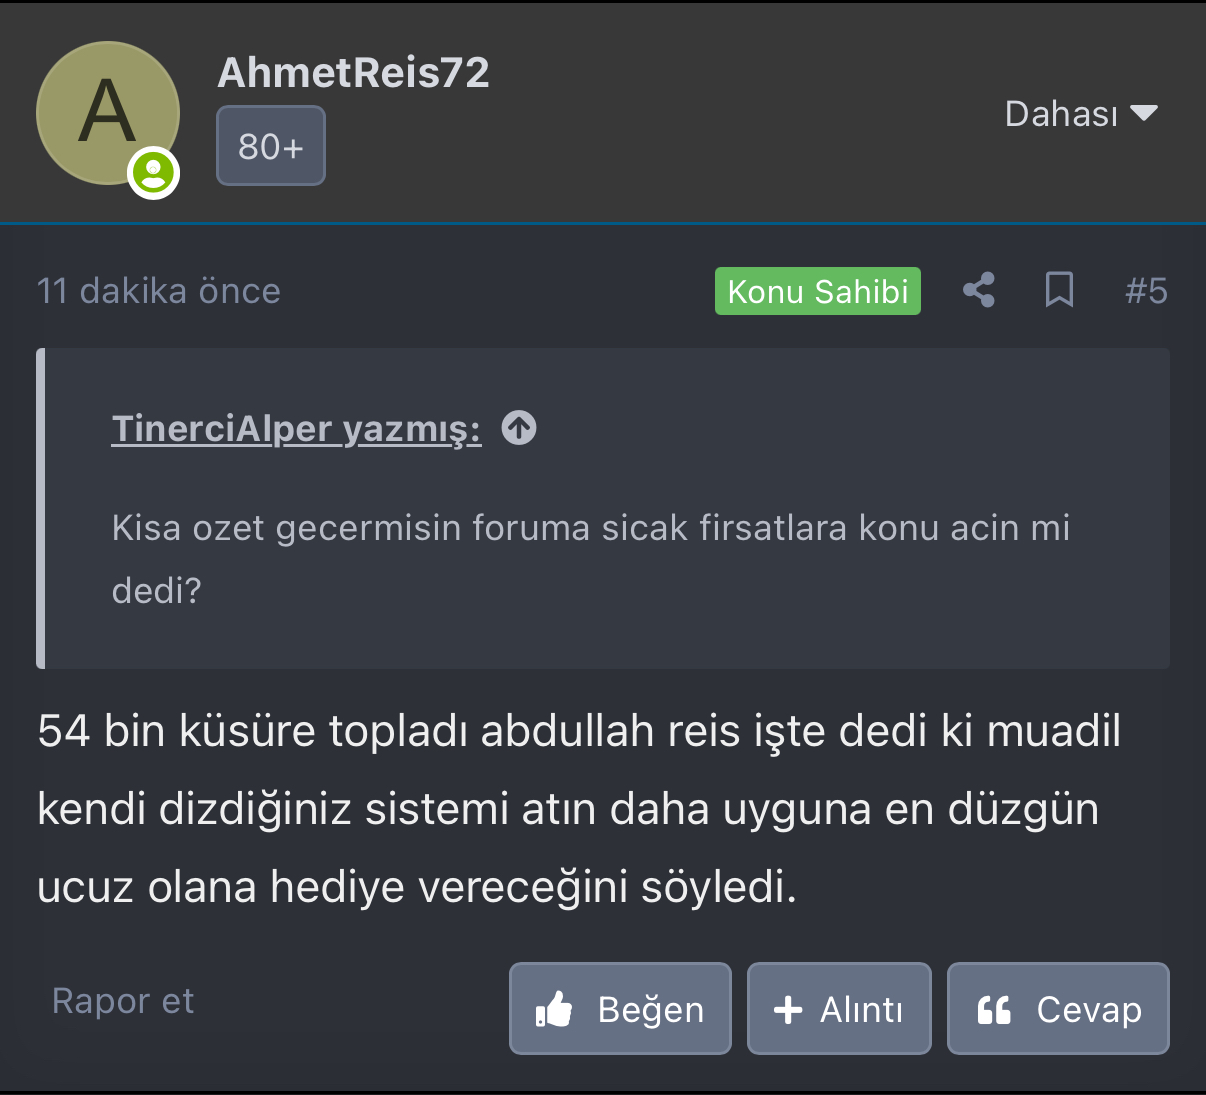
Task: Jump to quoted post via up-arrow icon
Action: pos(519,428)
